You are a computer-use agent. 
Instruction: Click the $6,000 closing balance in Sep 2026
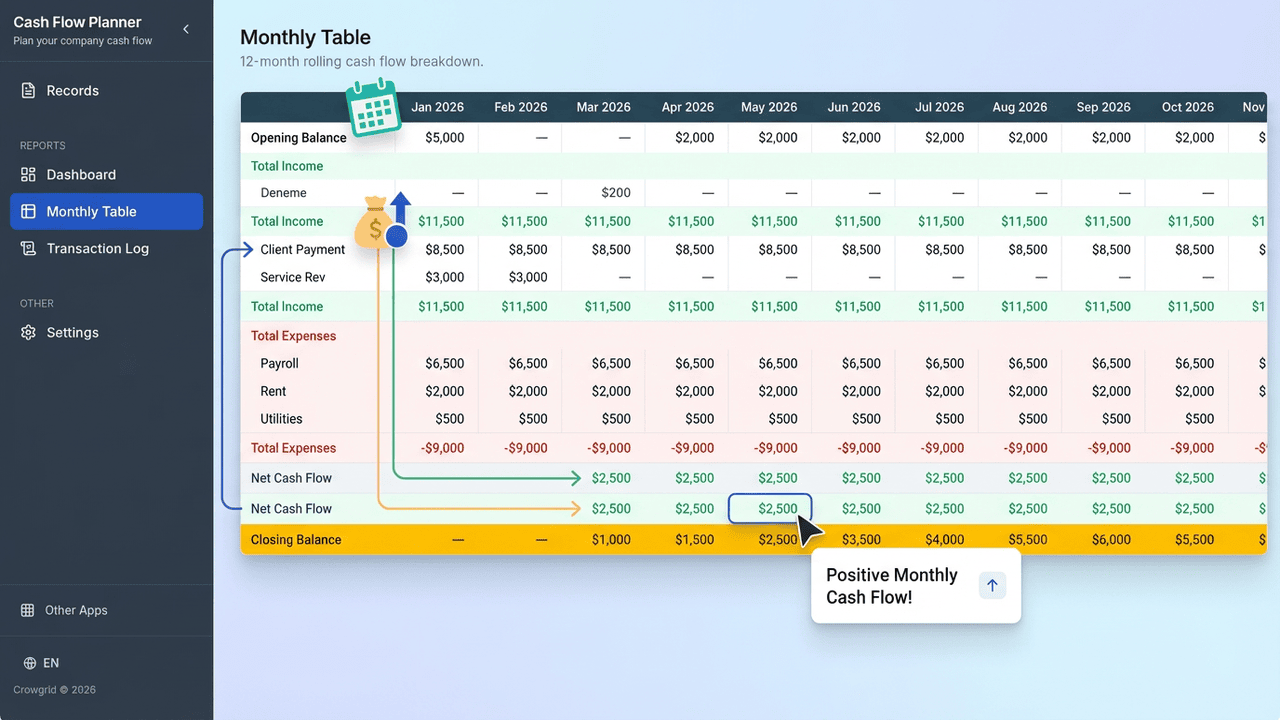[x=1111, y=540]
